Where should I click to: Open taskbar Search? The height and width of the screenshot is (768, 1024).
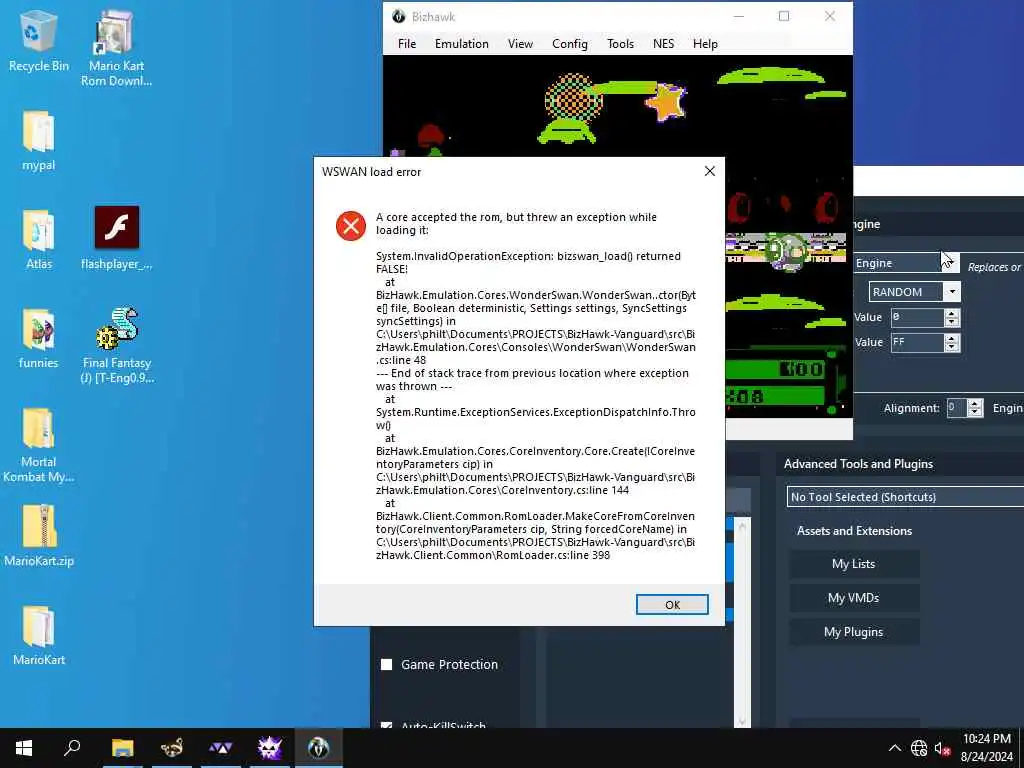point(72,748)
